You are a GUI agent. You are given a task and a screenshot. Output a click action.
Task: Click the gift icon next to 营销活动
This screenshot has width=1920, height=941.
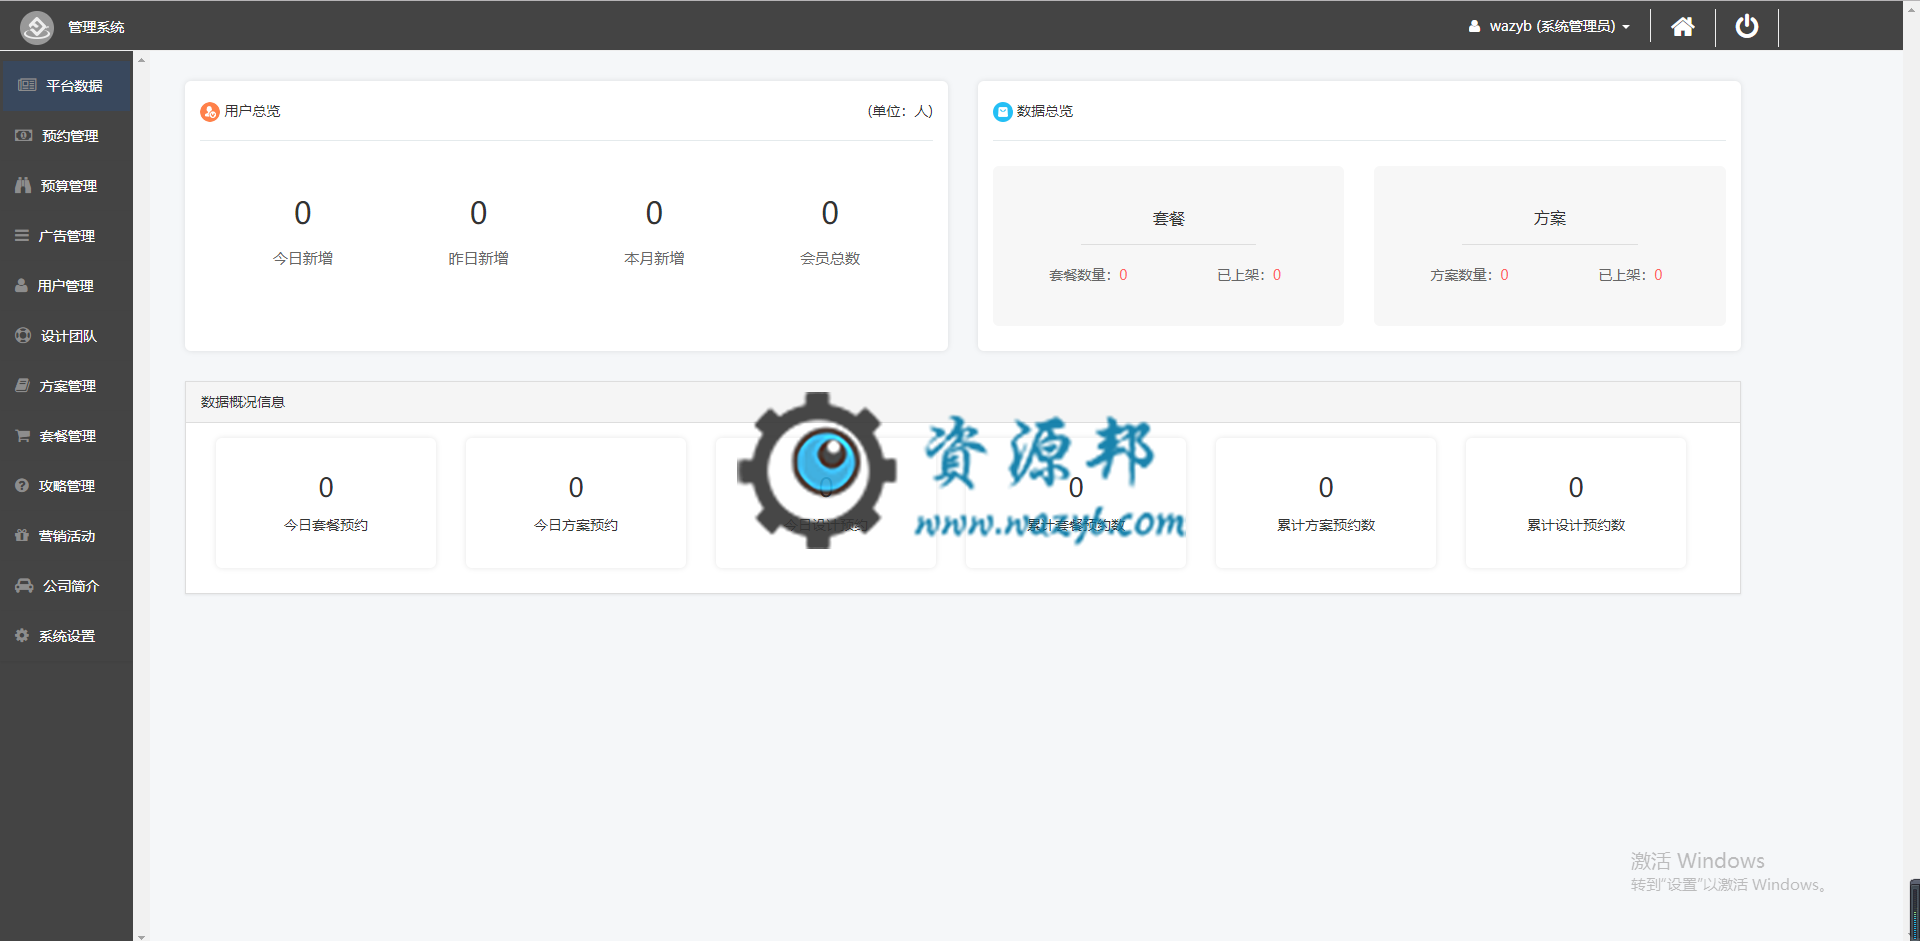click(22, 535)
